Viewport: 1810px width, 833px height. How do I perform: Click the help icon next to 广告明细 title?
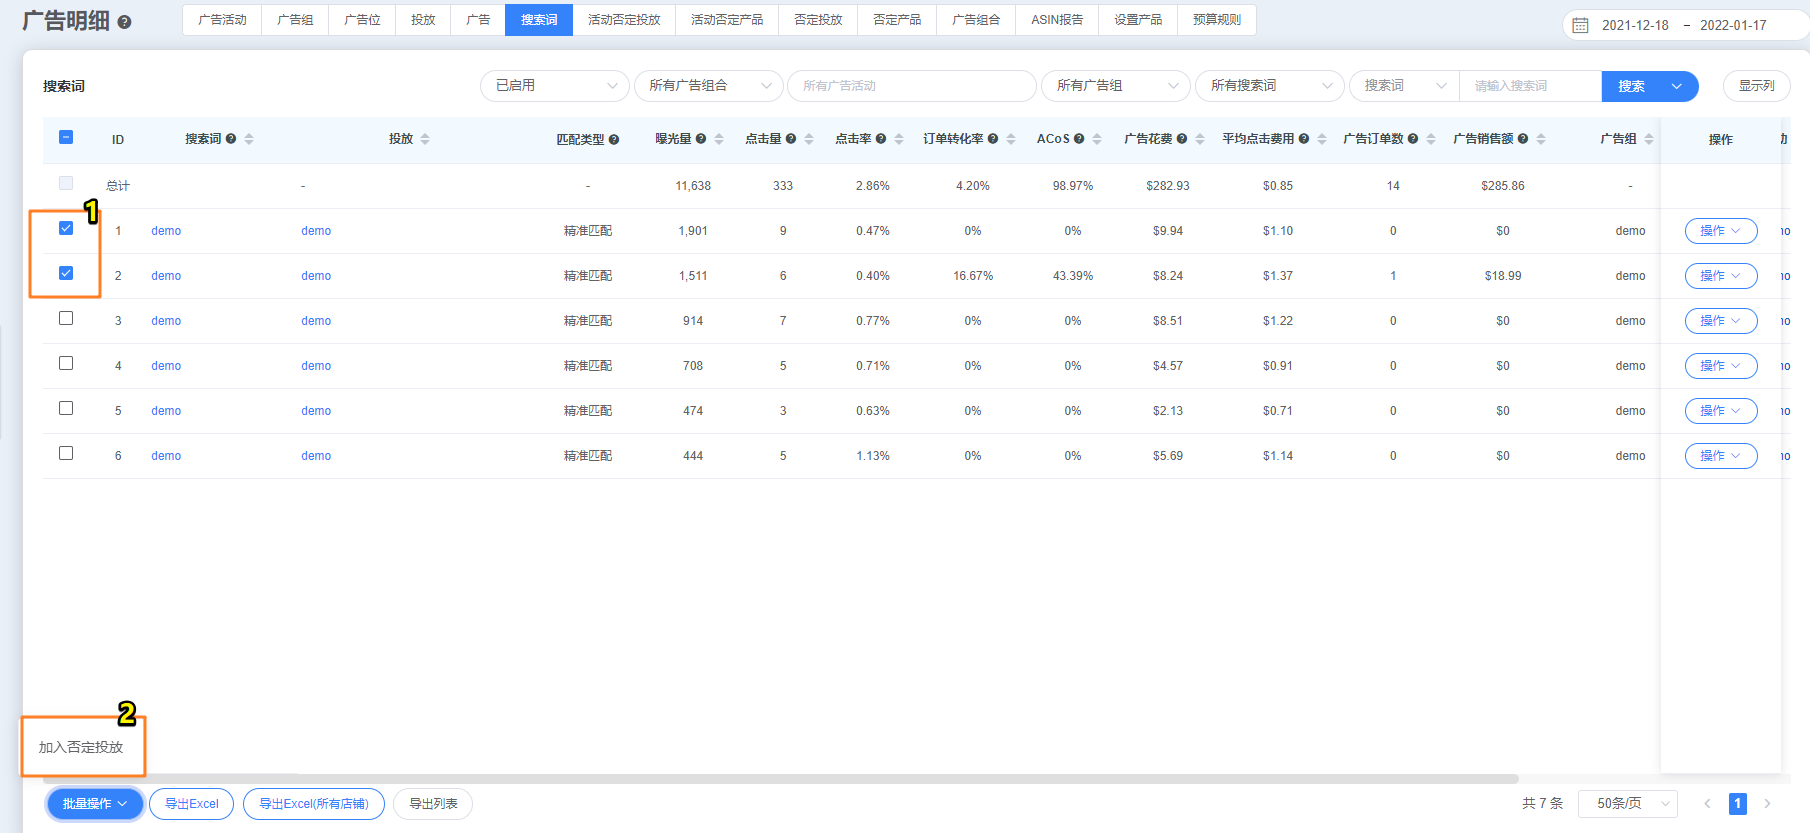(x=125, y=22)
